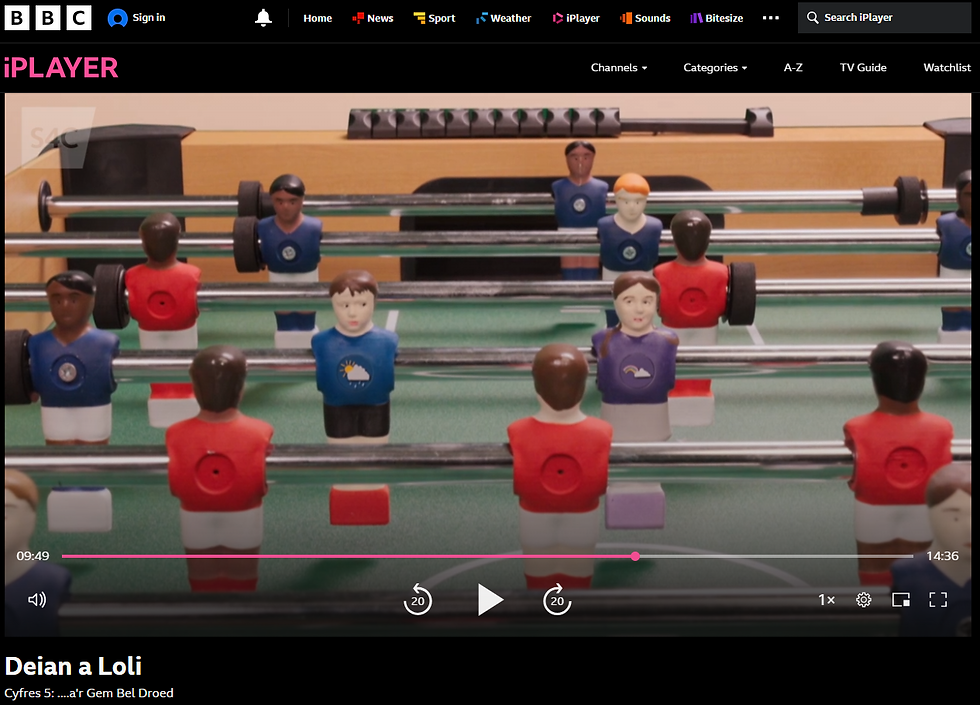Open Bitesize link
Image resolution: width=980 pixels, height=705 pixels.
716,18
